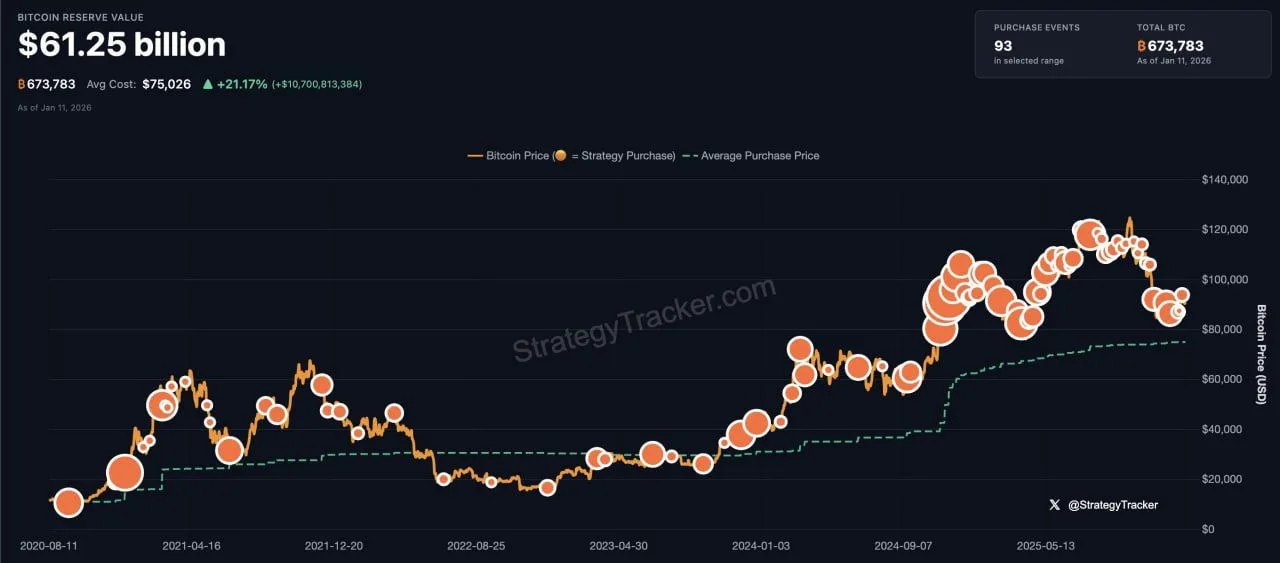Click the orange Bitcoin symbol beside 673,783 top-left
The width and height of the screenshot is (1280, 563).
pos(22,84)
